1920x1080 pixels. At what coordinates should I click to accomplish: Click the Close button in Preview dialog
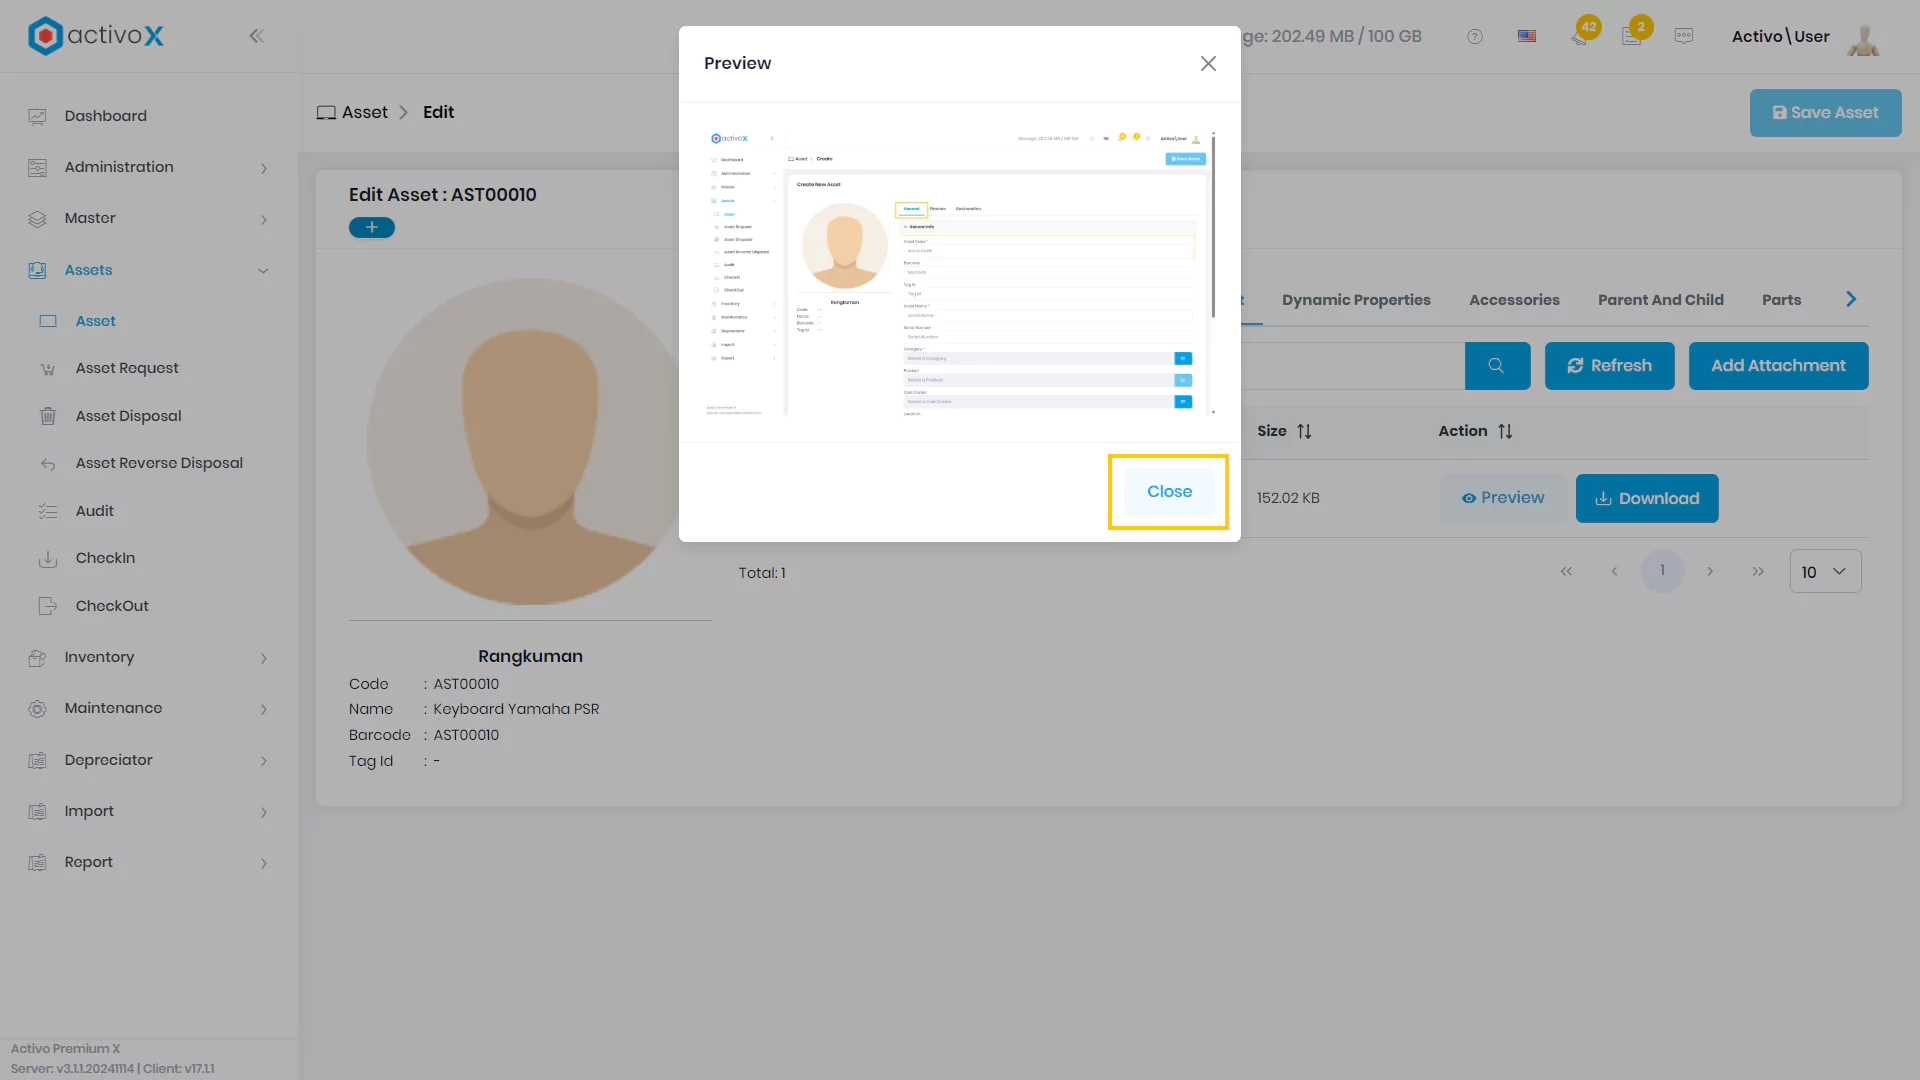pos(1169,492)
